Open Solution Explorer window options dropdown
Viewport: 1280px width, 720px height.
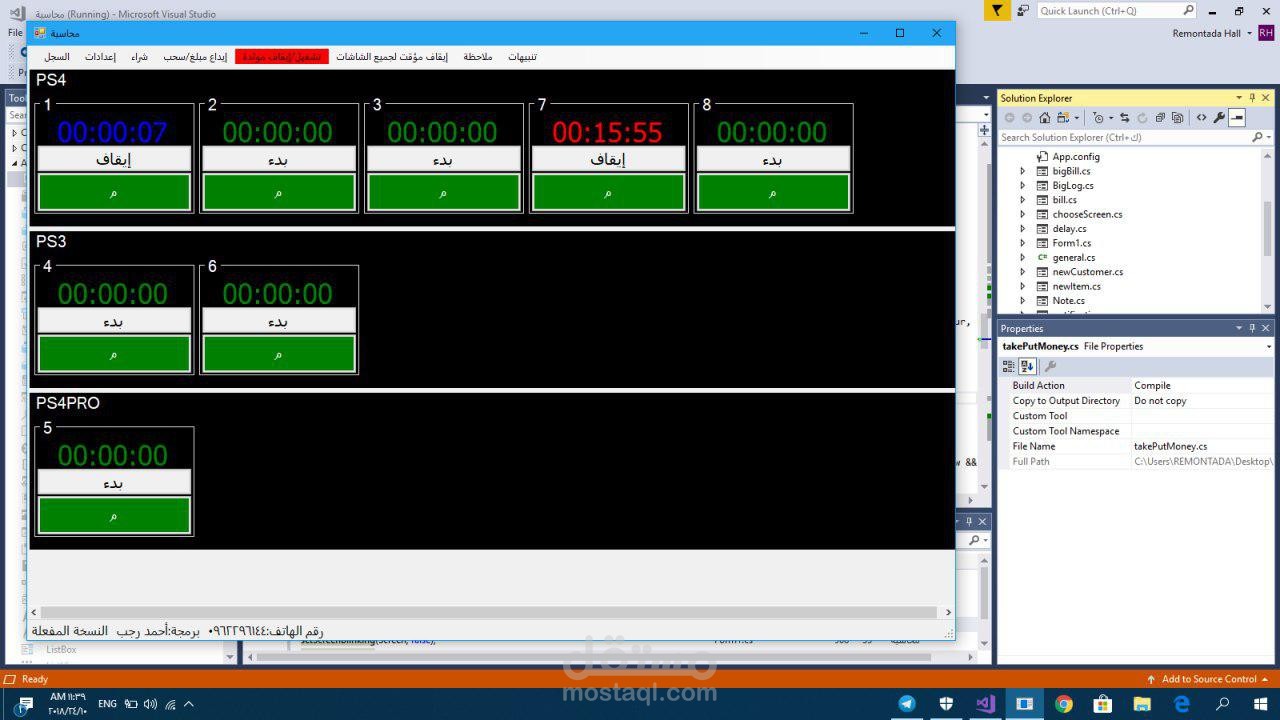1238,98
